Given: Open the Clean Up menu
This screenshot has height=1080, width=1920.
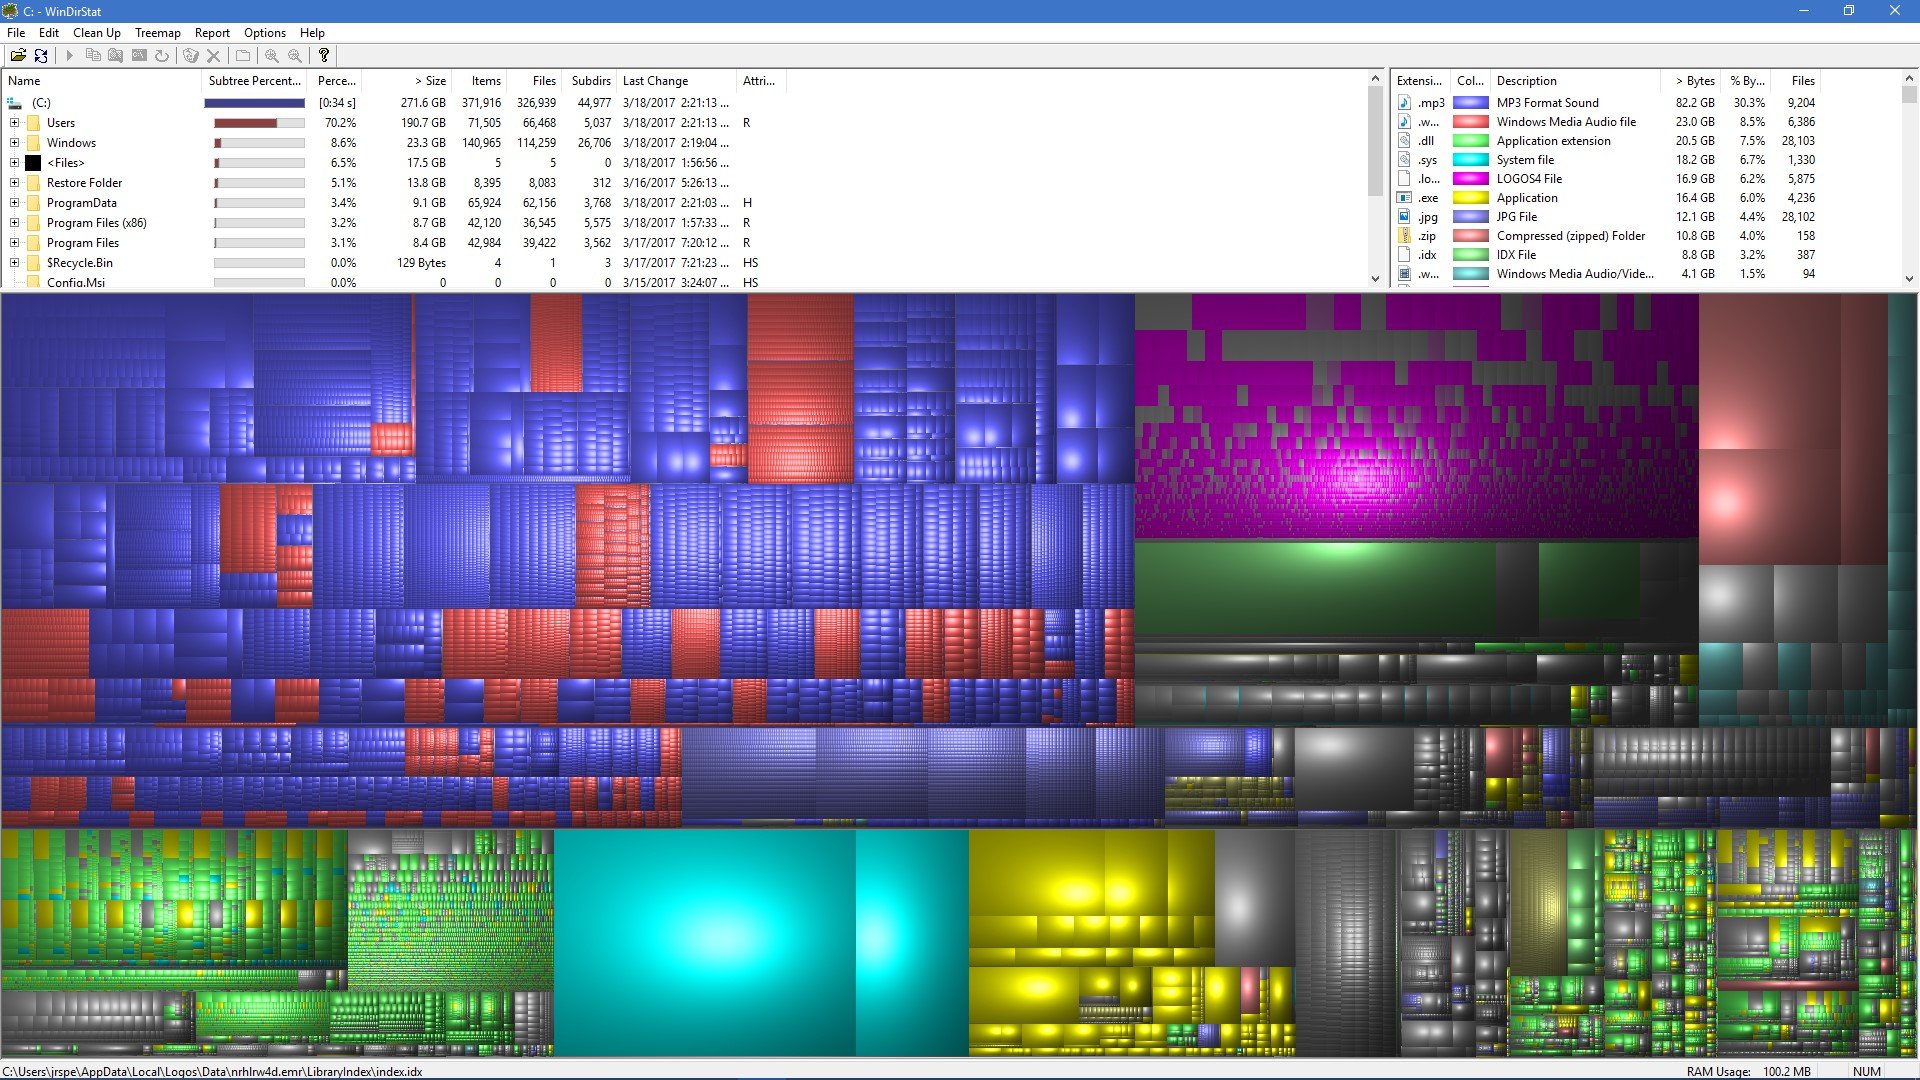Looking at the screenshot, I should click(x=96, y=33).
